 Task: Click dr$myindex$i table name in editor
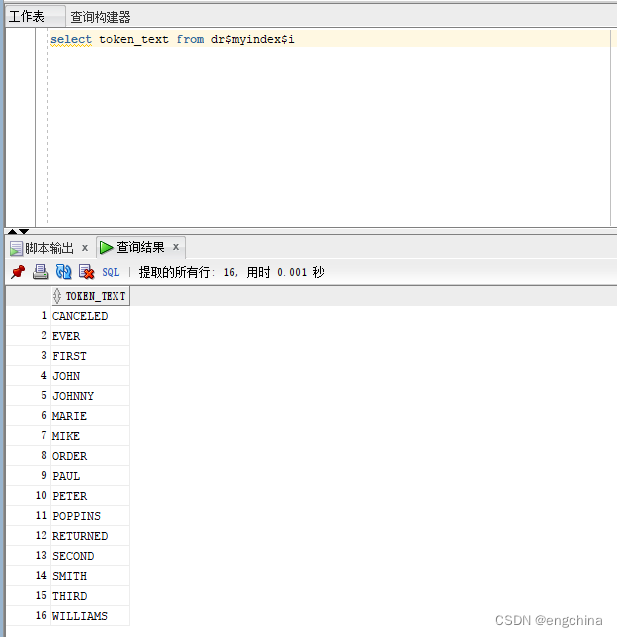click(253, 39)
